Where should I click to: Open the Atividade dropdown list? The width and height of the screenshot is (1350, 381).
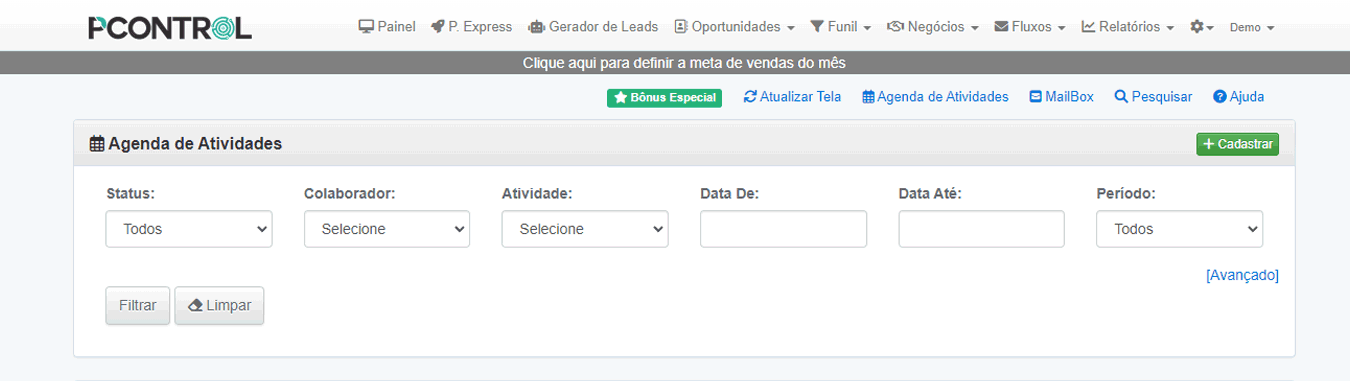click(x=585, y=229)
